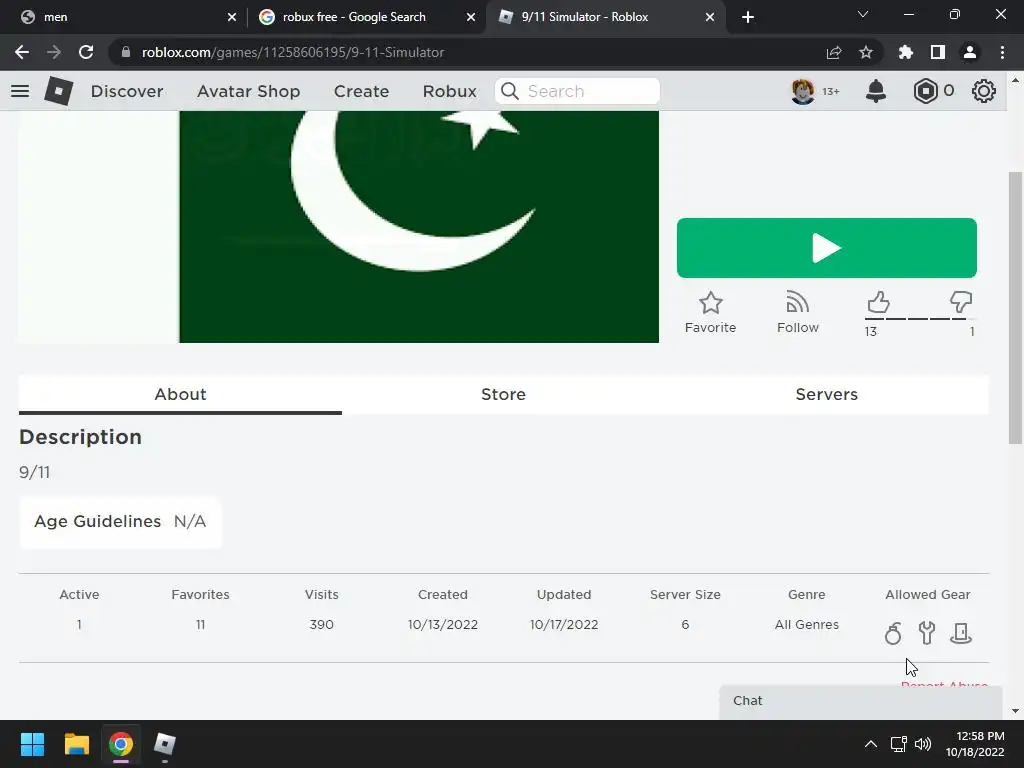Close the 9/11 Simulator browser tab
This screenshot has height=768, width=1024.
[x=710, y=17]
